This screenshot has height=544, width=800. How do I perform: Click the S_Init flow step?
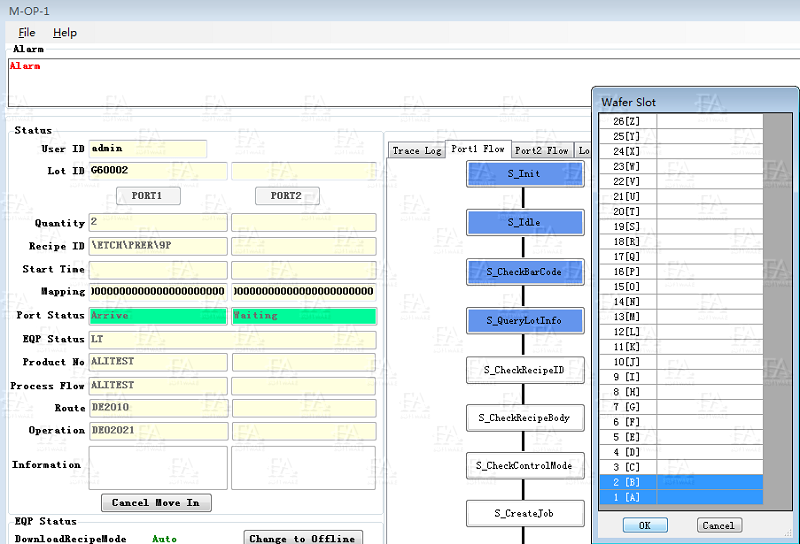(x=525, y=174)
